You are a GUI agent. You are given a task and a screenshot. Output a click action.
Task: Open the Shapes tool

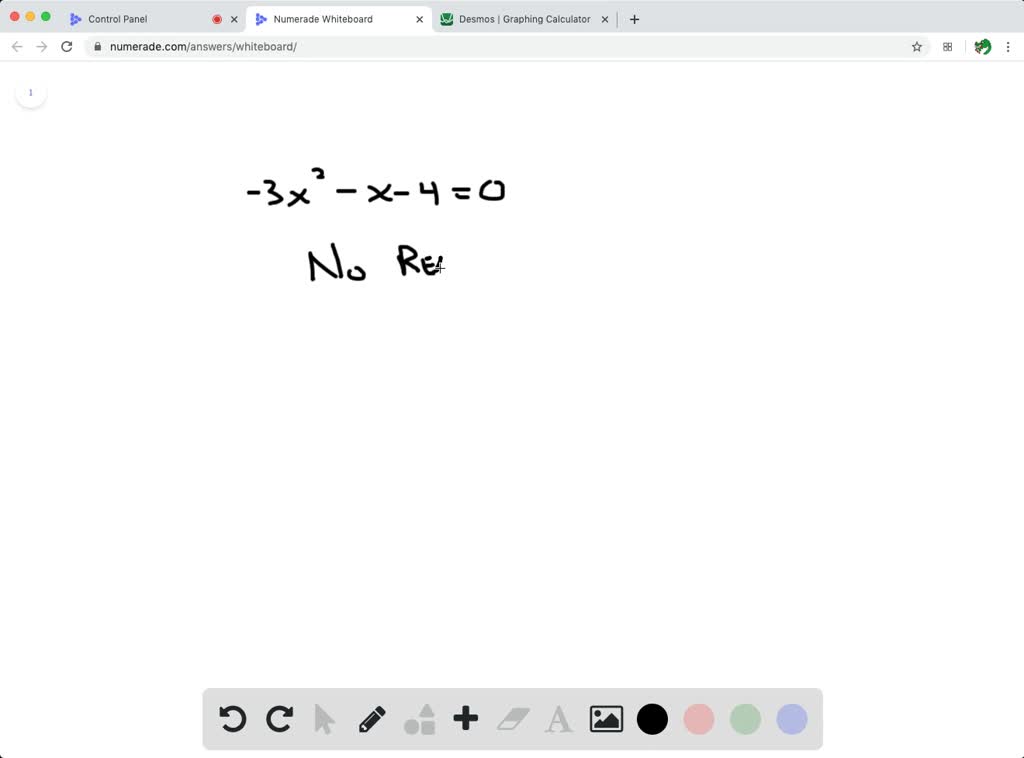419,719
